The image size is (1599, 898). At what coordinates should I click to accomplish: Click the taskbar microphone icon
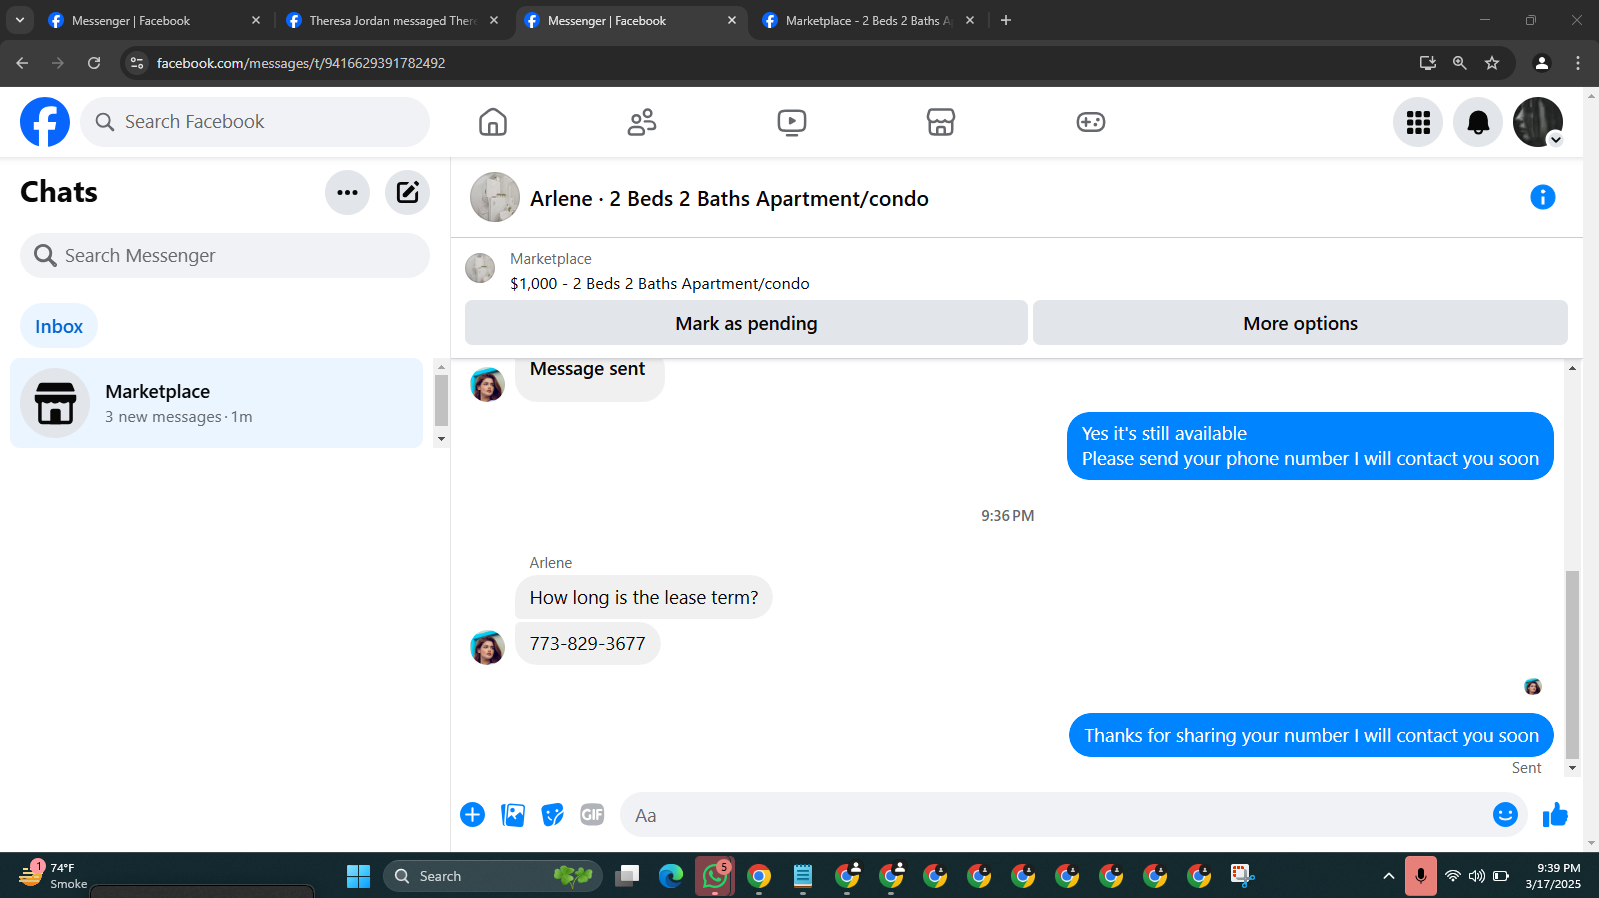pyautogui.click(x=1420, y=876)
